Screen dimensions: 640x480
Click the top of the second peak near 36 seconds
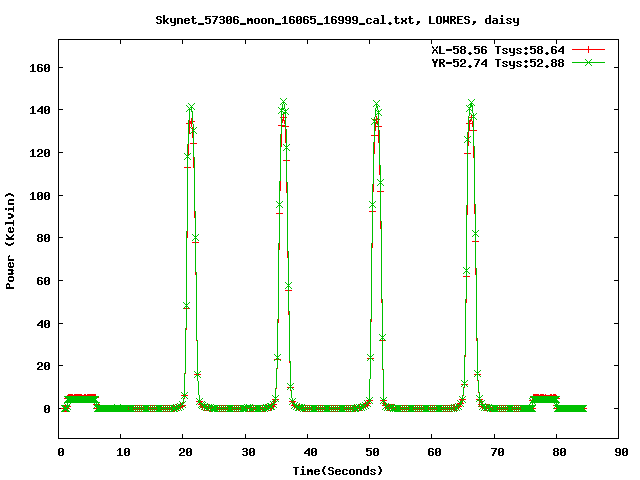tap(283, 102)
